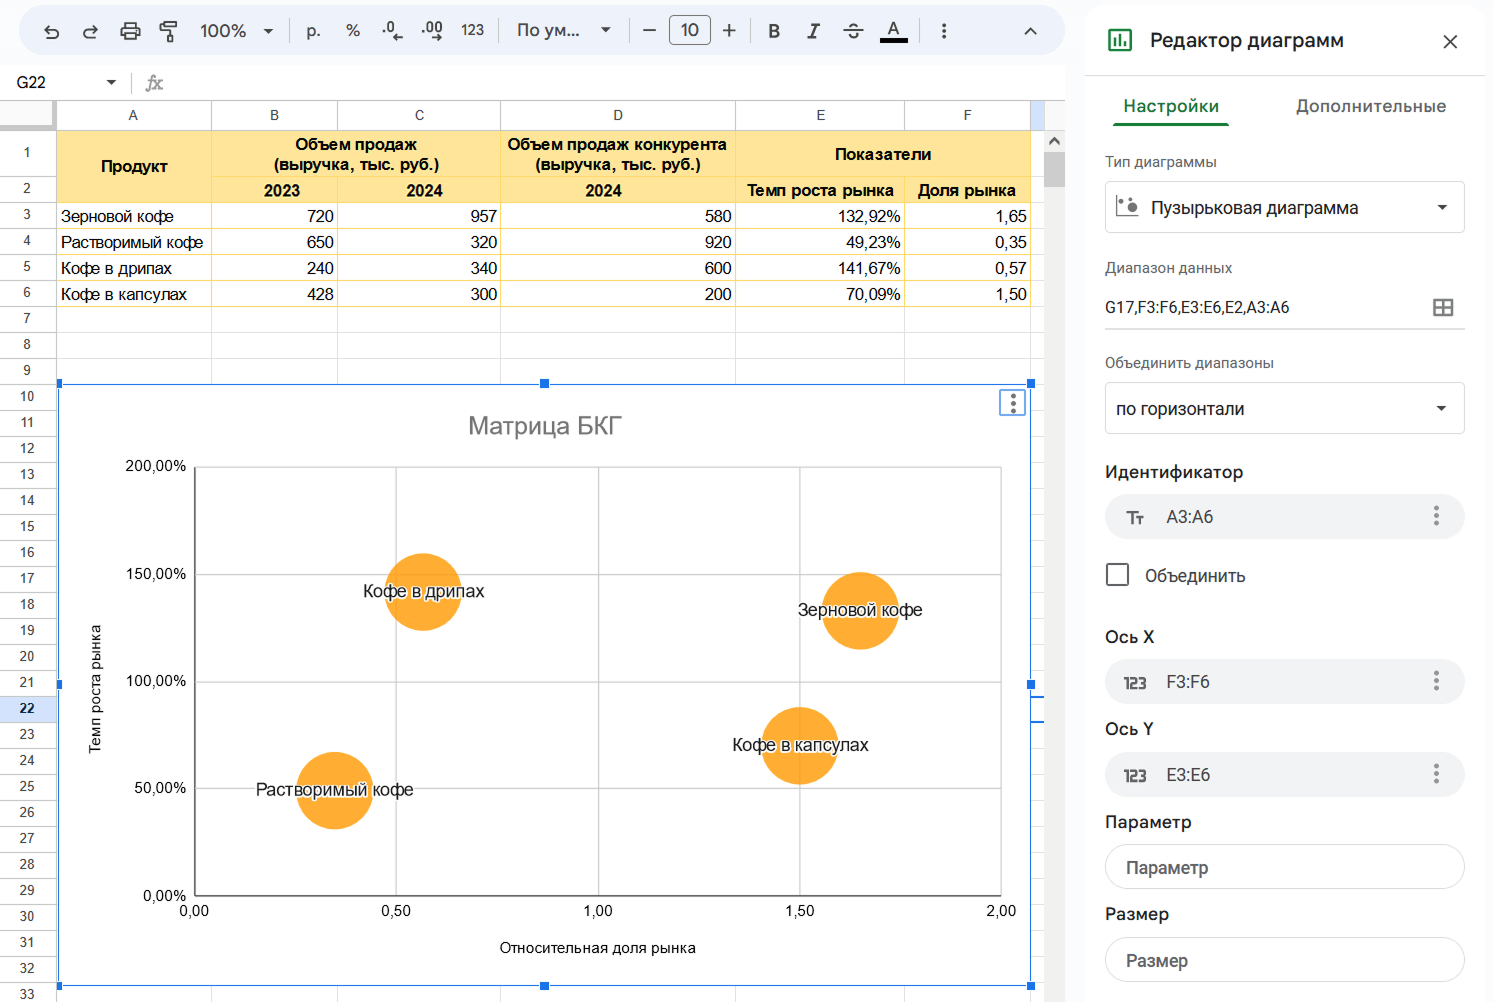Click the data range text G17,F3:F6,E3:E6
The image size is (1494, 1002).
(x=1197, y=308)
